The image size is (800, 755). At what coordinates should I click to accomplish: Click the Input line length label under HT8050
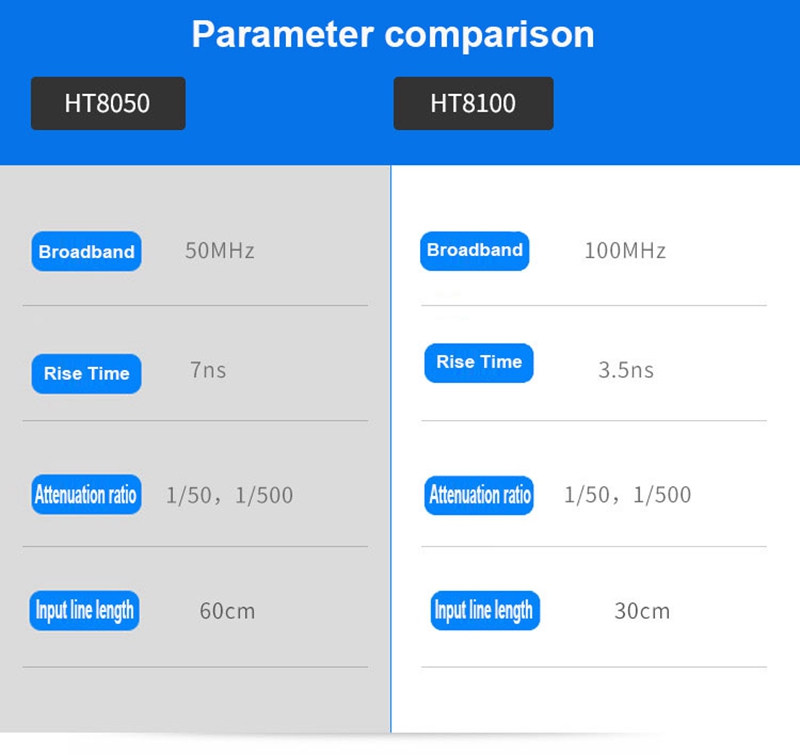pos(84,610)
